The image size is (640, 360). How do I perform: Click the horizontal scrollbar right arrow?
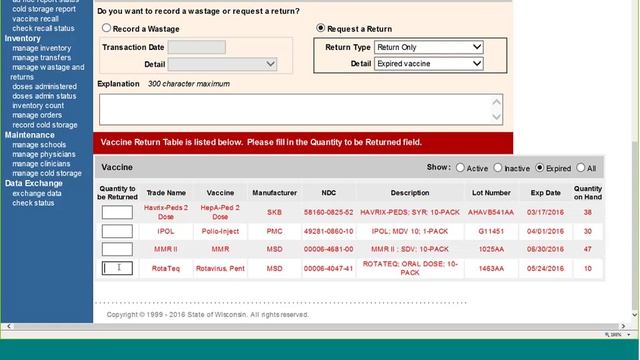coord(623,326)
